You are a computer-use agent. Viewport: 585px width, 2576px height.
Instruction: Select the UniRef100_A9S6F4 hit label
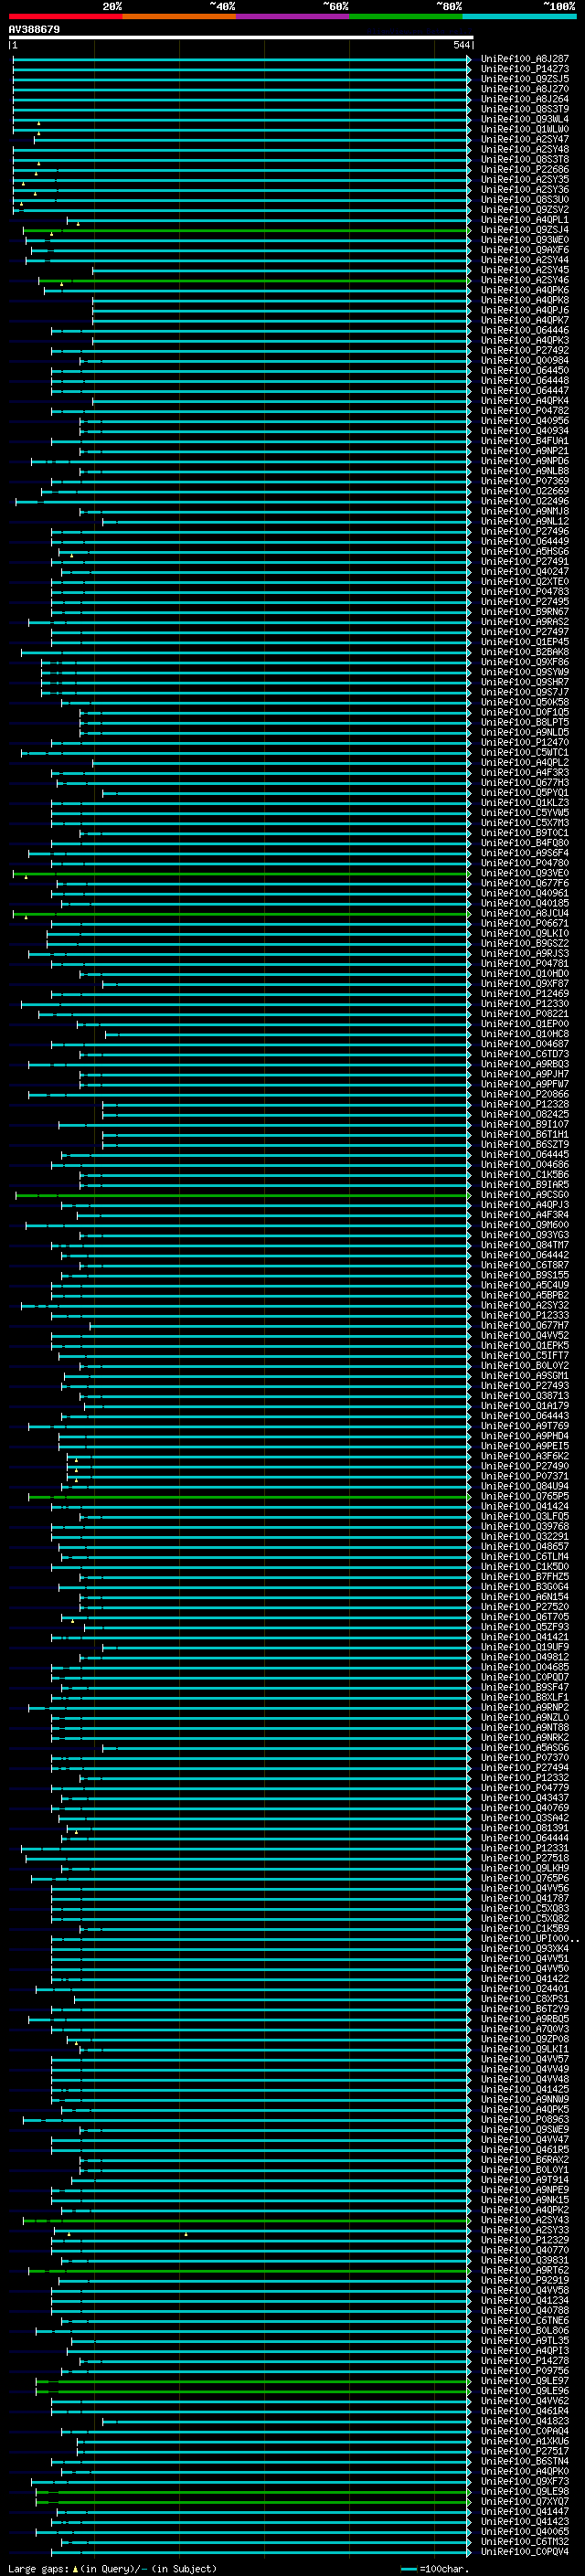point(525,853)
